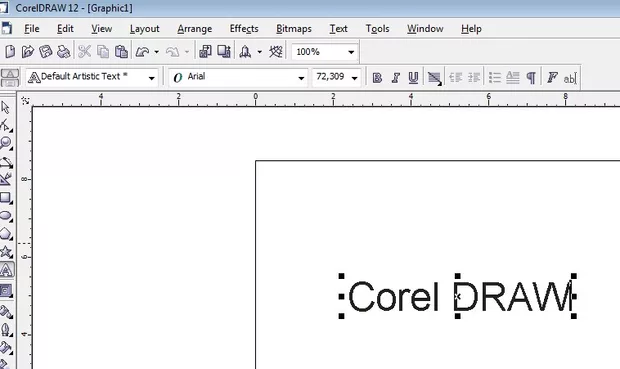620x369 pixels.
Task: Redo the last undone action
Action: 172,51
